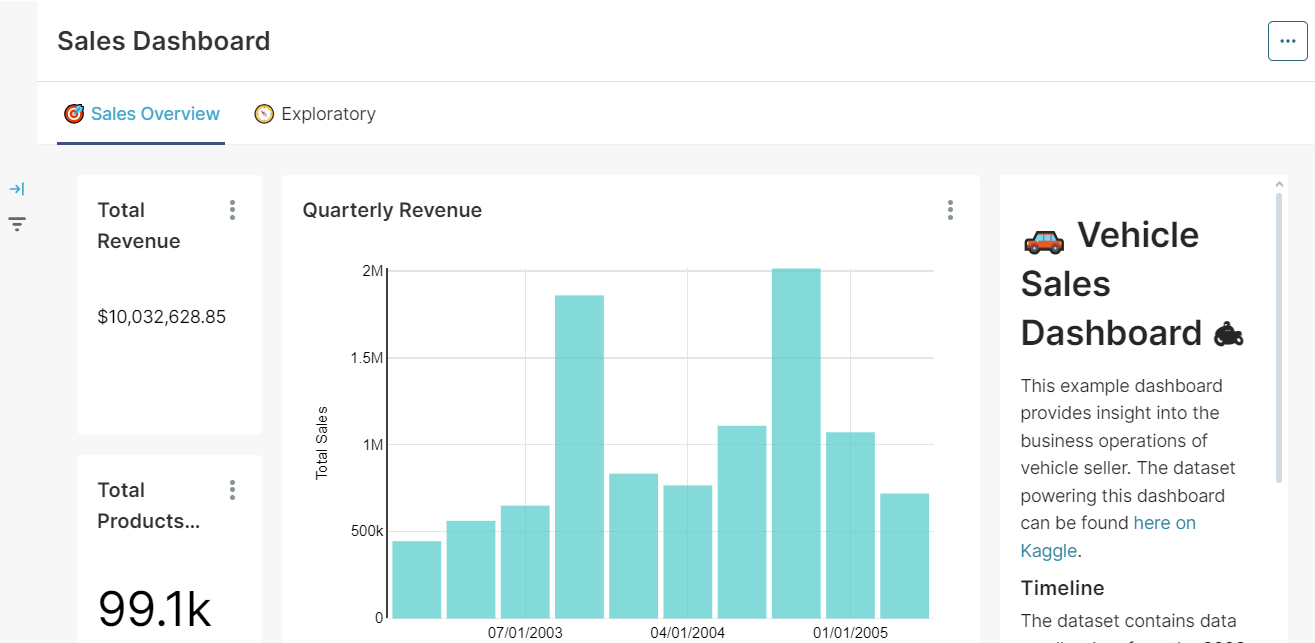Image resolution: width=1315 pixels, height=643 pixels.
Task: Click the stopwatch icon on Exploratory tab
Action: [x=263, y=113]
